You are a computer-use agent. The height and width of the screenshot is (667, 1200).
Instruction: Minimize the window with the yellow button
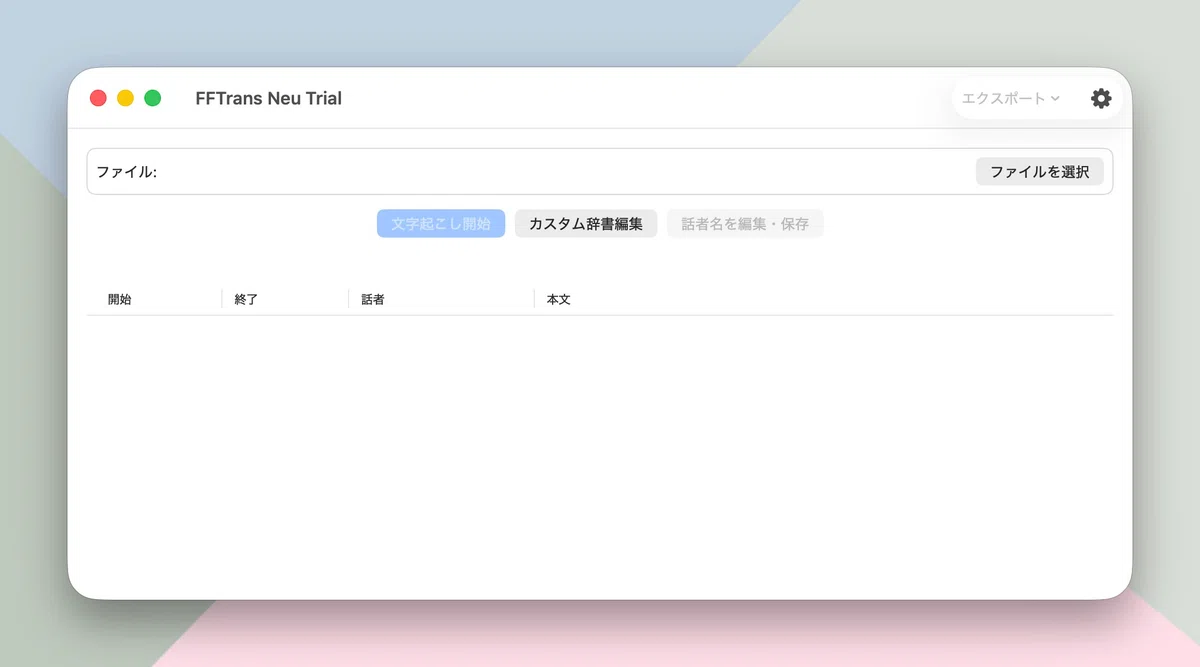coord(125,98)
